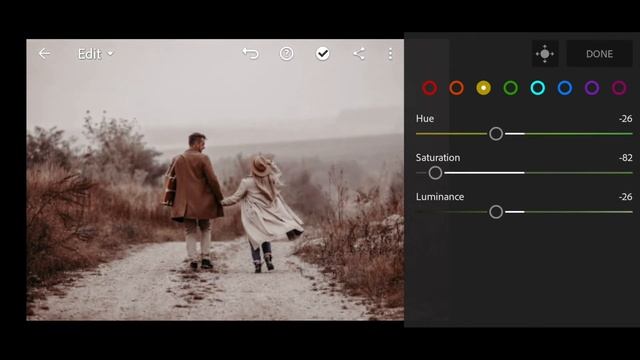Click the Luminance slider handle
Viewport: 640px width, 360px height.
click(x=496, y=212)
